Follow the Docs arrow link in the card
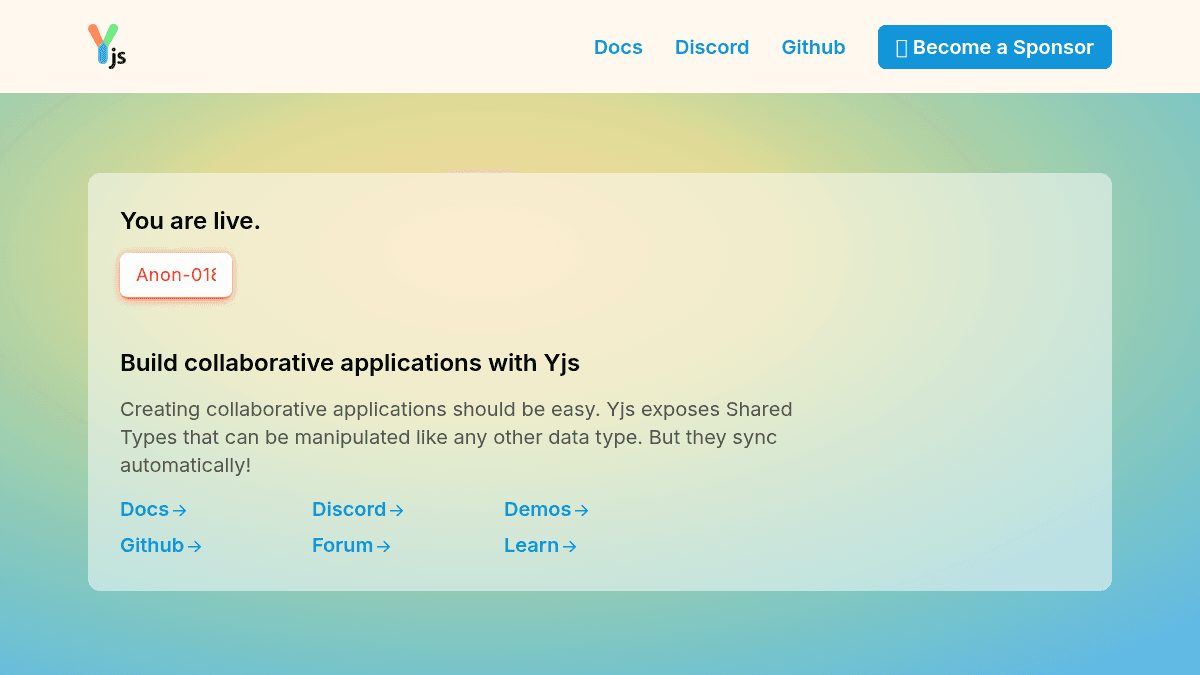Viewport: 1200px width, 675px height. click(153, 510)
